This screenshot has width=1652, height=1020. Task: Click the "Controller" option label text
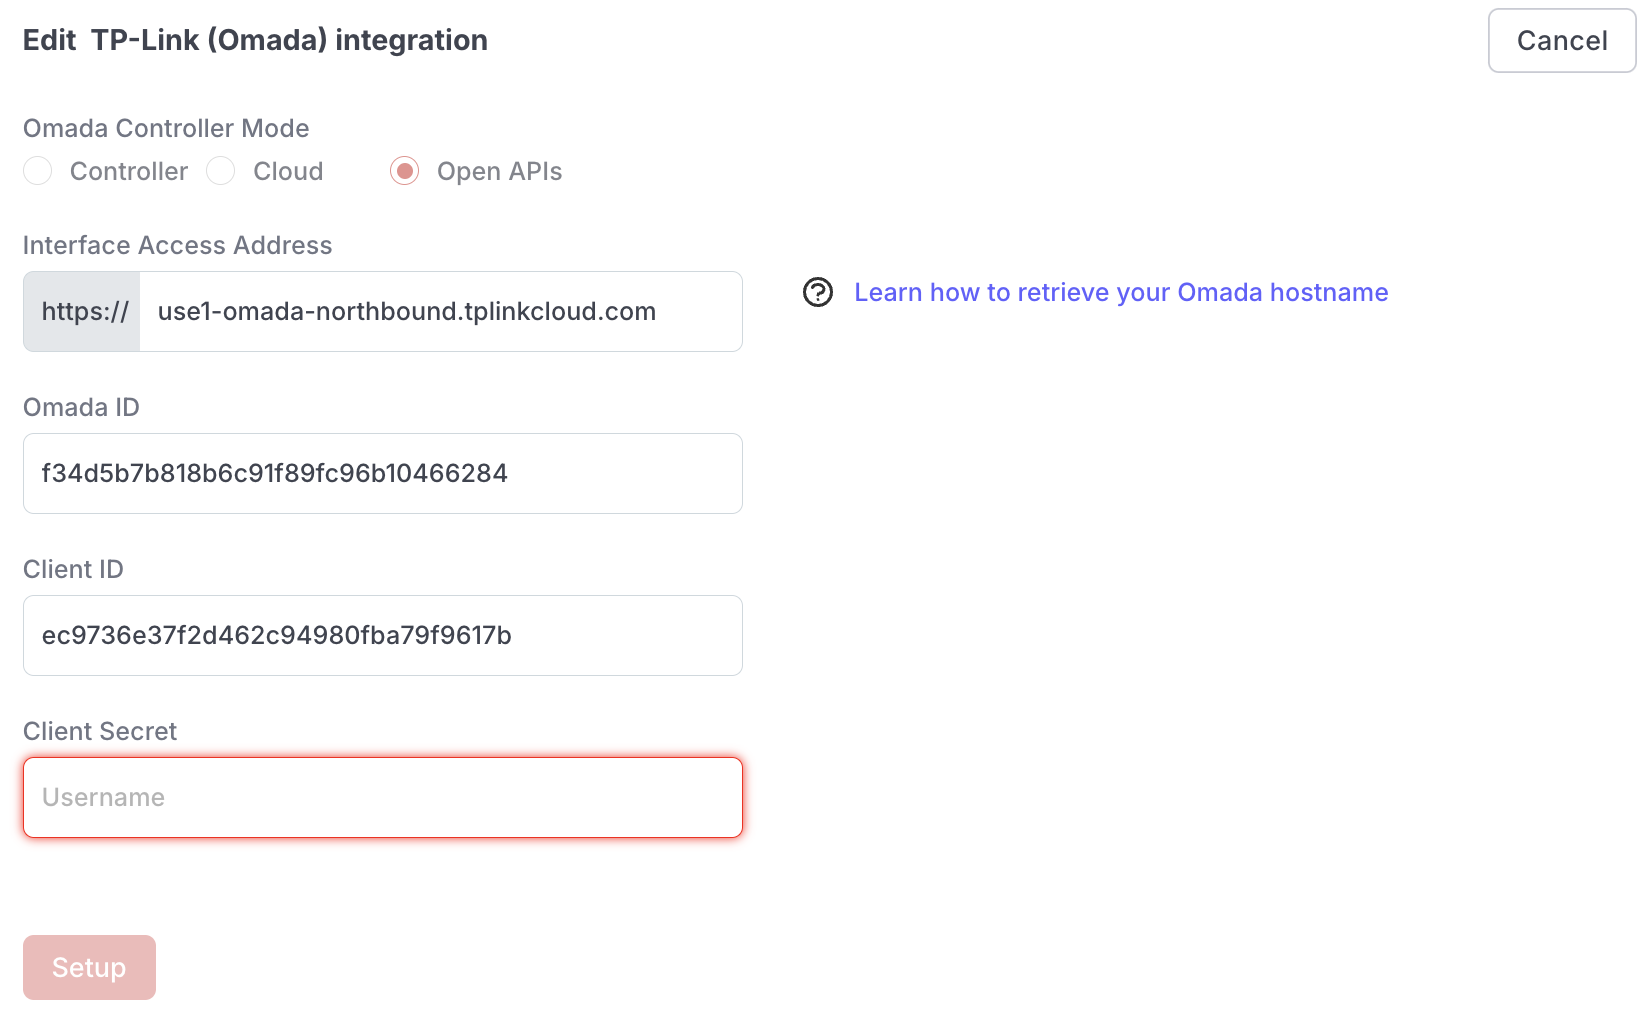pos(129,171)
